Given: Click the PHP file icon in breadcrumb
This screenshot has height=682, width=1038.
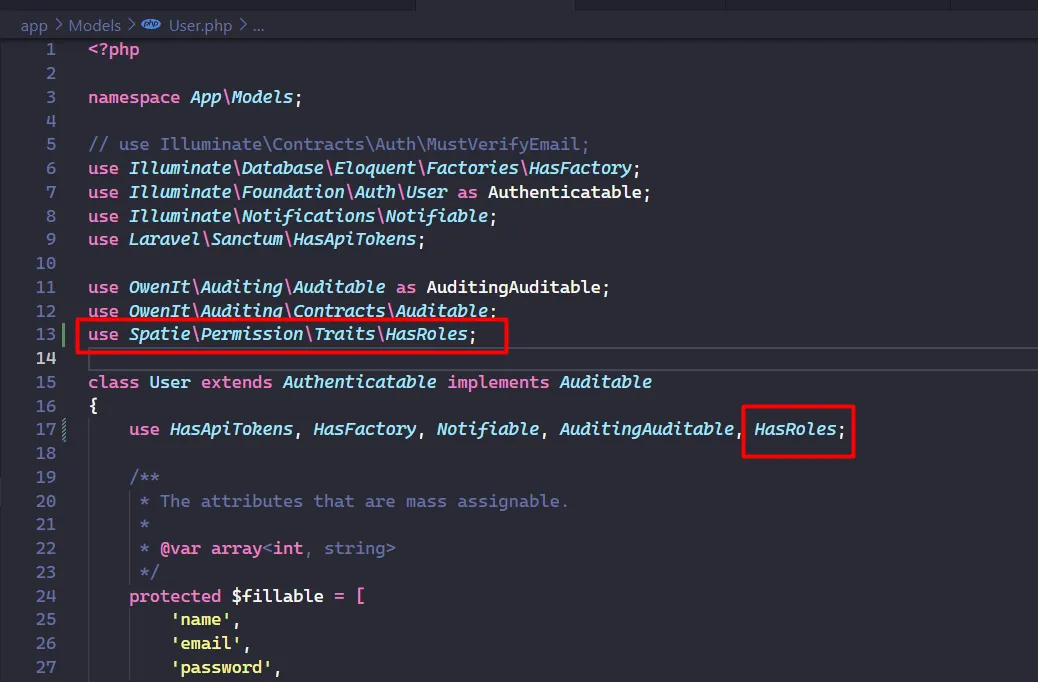Looking at the screenshot, I should 151,26.
